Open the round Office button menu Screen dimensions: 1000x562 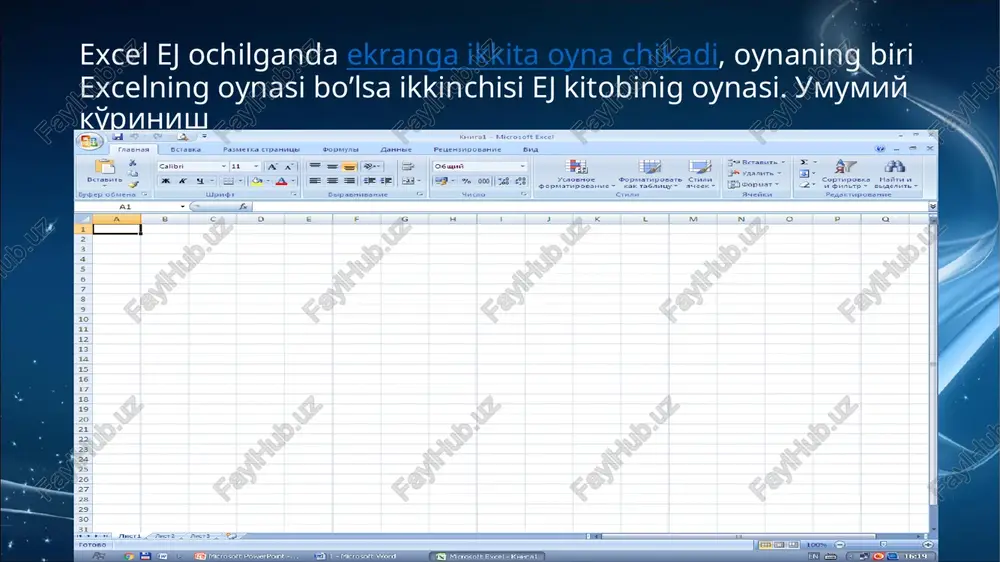point(89,142)
